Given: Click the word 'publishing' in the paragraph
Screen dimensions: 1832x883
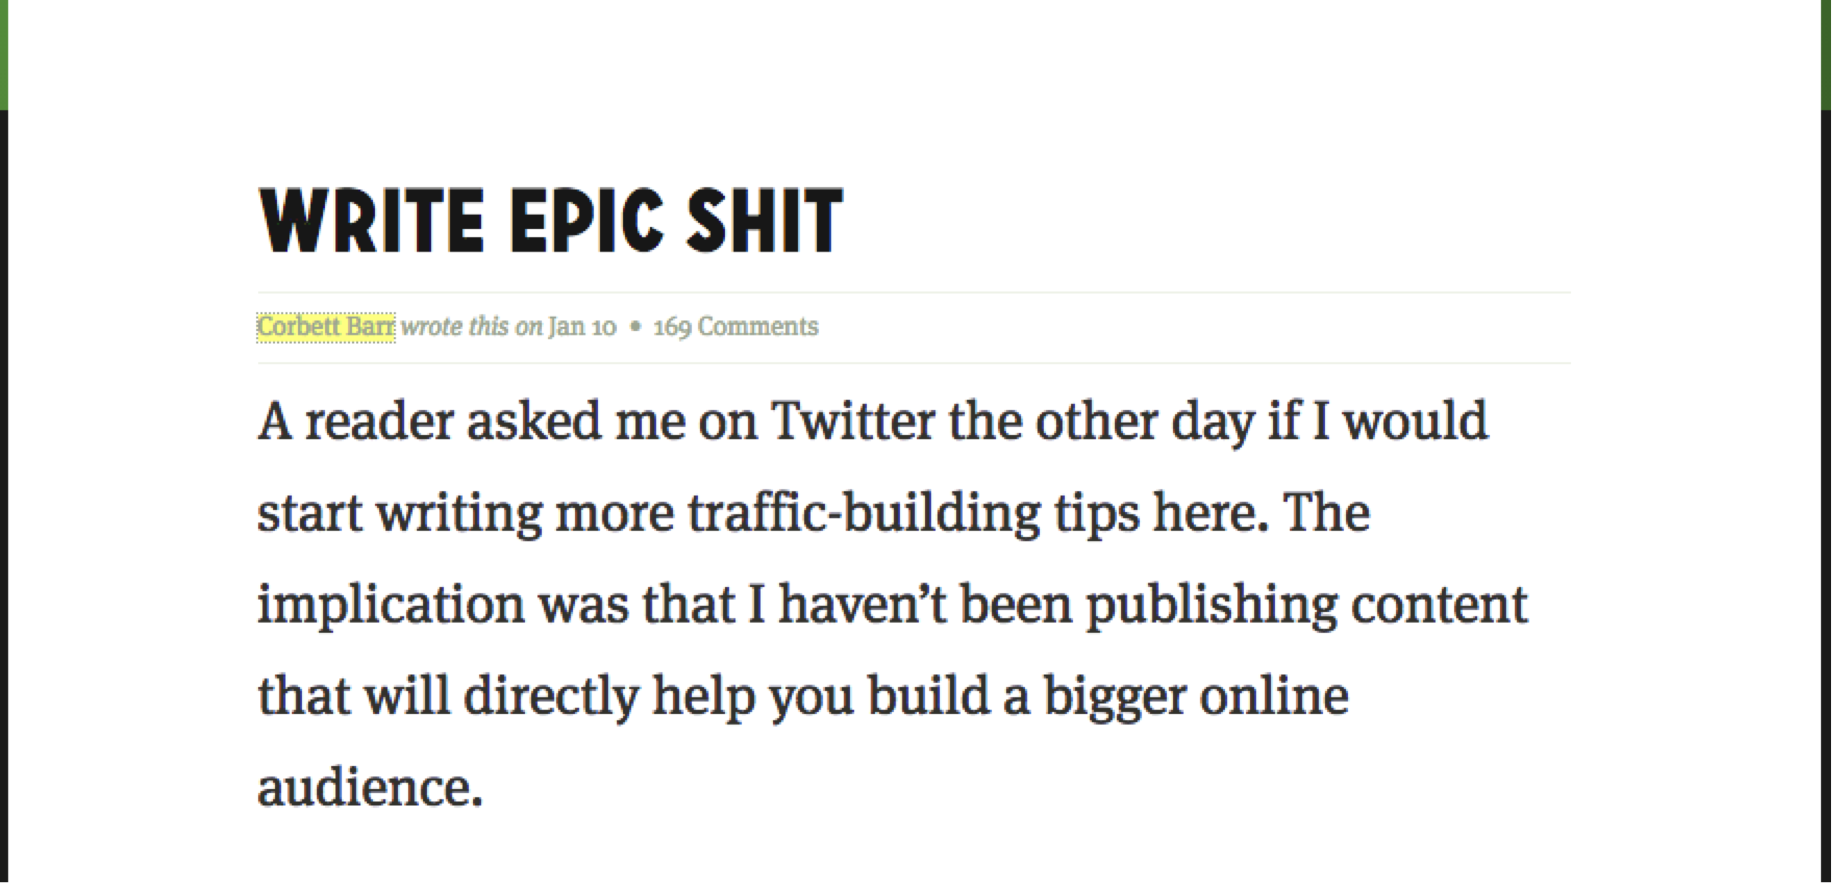Looking at the screenshot, I should tap(1212, 606).
